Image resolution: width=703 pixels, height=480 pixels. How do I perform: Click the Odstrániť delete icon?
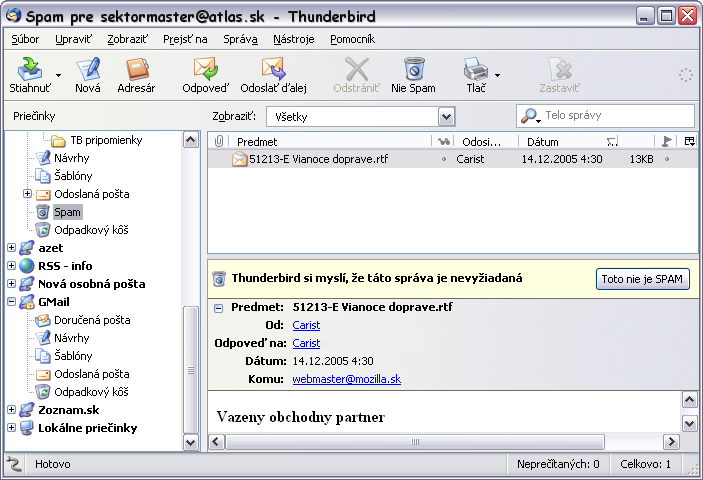pos(356,69)
